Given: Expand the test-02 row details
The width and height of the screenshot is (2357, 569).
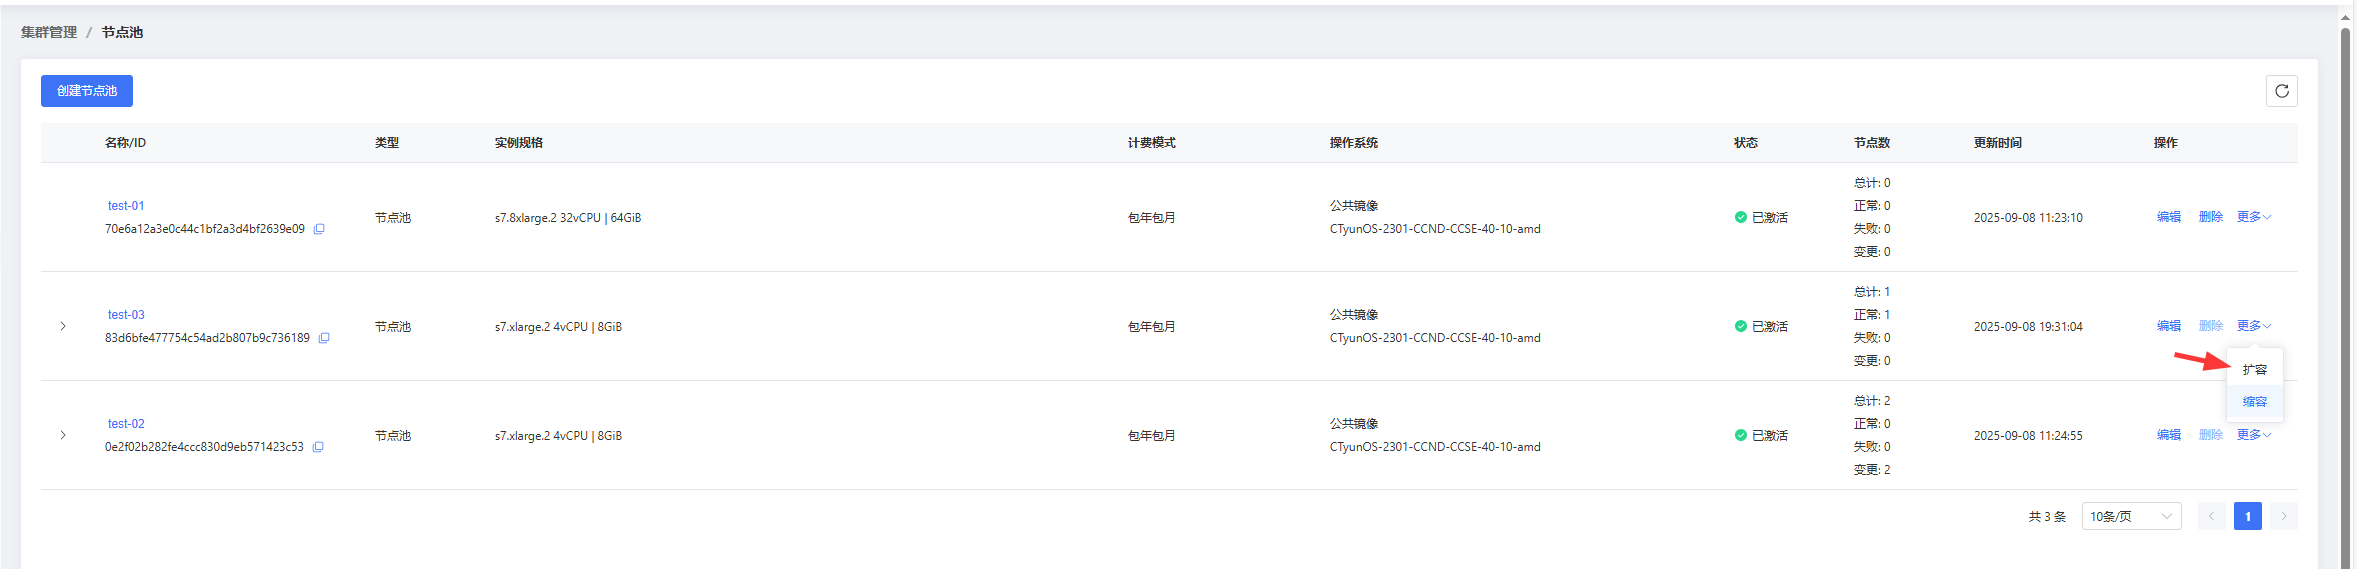Looking at the screenshot, I should pos(63,435).
